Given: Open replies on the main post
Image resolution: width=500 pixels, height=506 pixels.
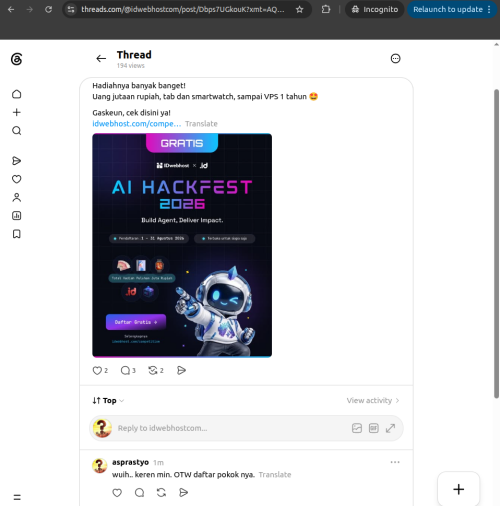Looking at the screenshot, I should (125, 370).
